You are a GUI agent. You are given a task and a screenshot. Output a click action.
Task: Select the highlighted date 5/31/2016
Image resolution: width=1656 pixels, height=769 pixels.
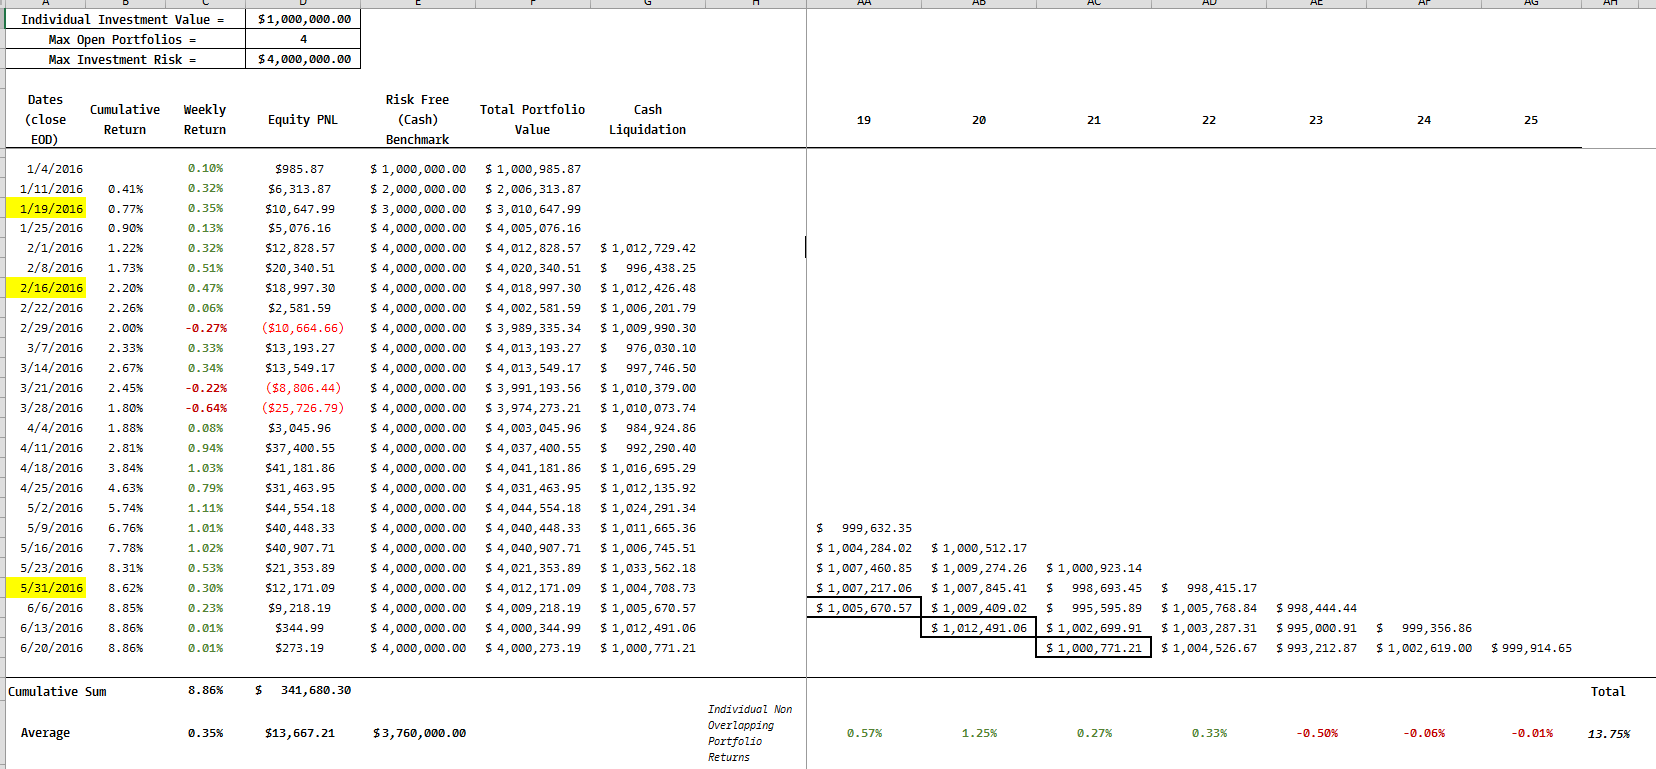[x=46, y=588]
